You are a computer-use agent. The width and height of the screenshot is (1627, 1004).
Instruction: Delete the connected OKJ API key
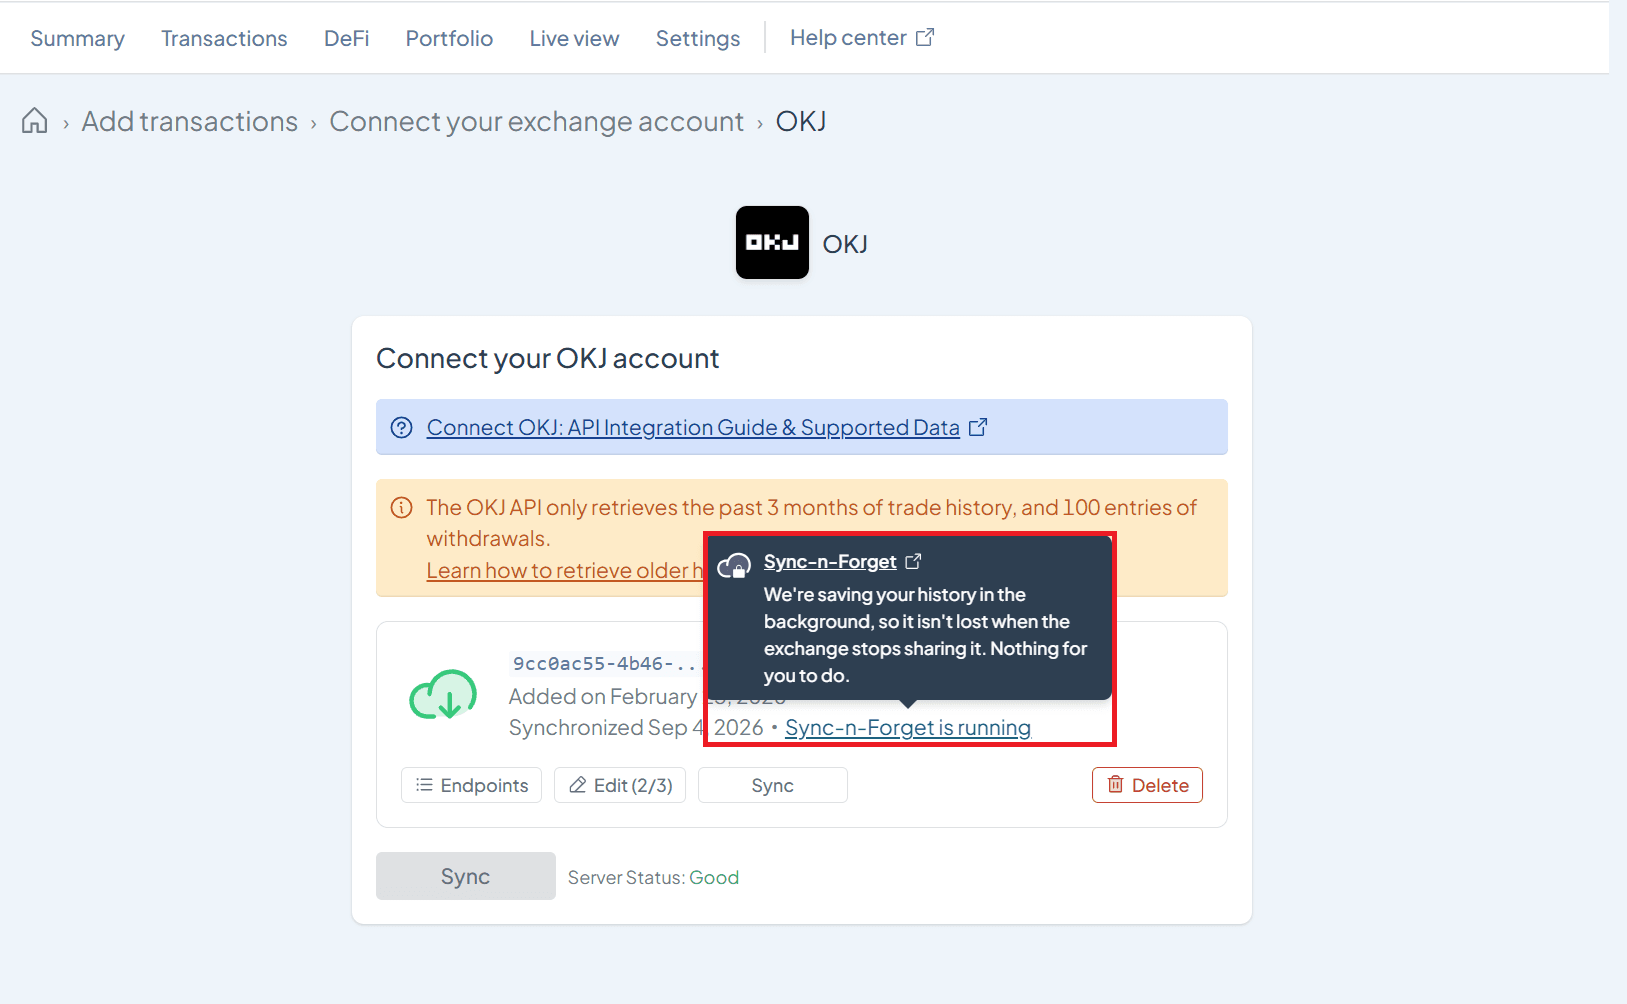pyautogui.click(x=1147, y=785)
